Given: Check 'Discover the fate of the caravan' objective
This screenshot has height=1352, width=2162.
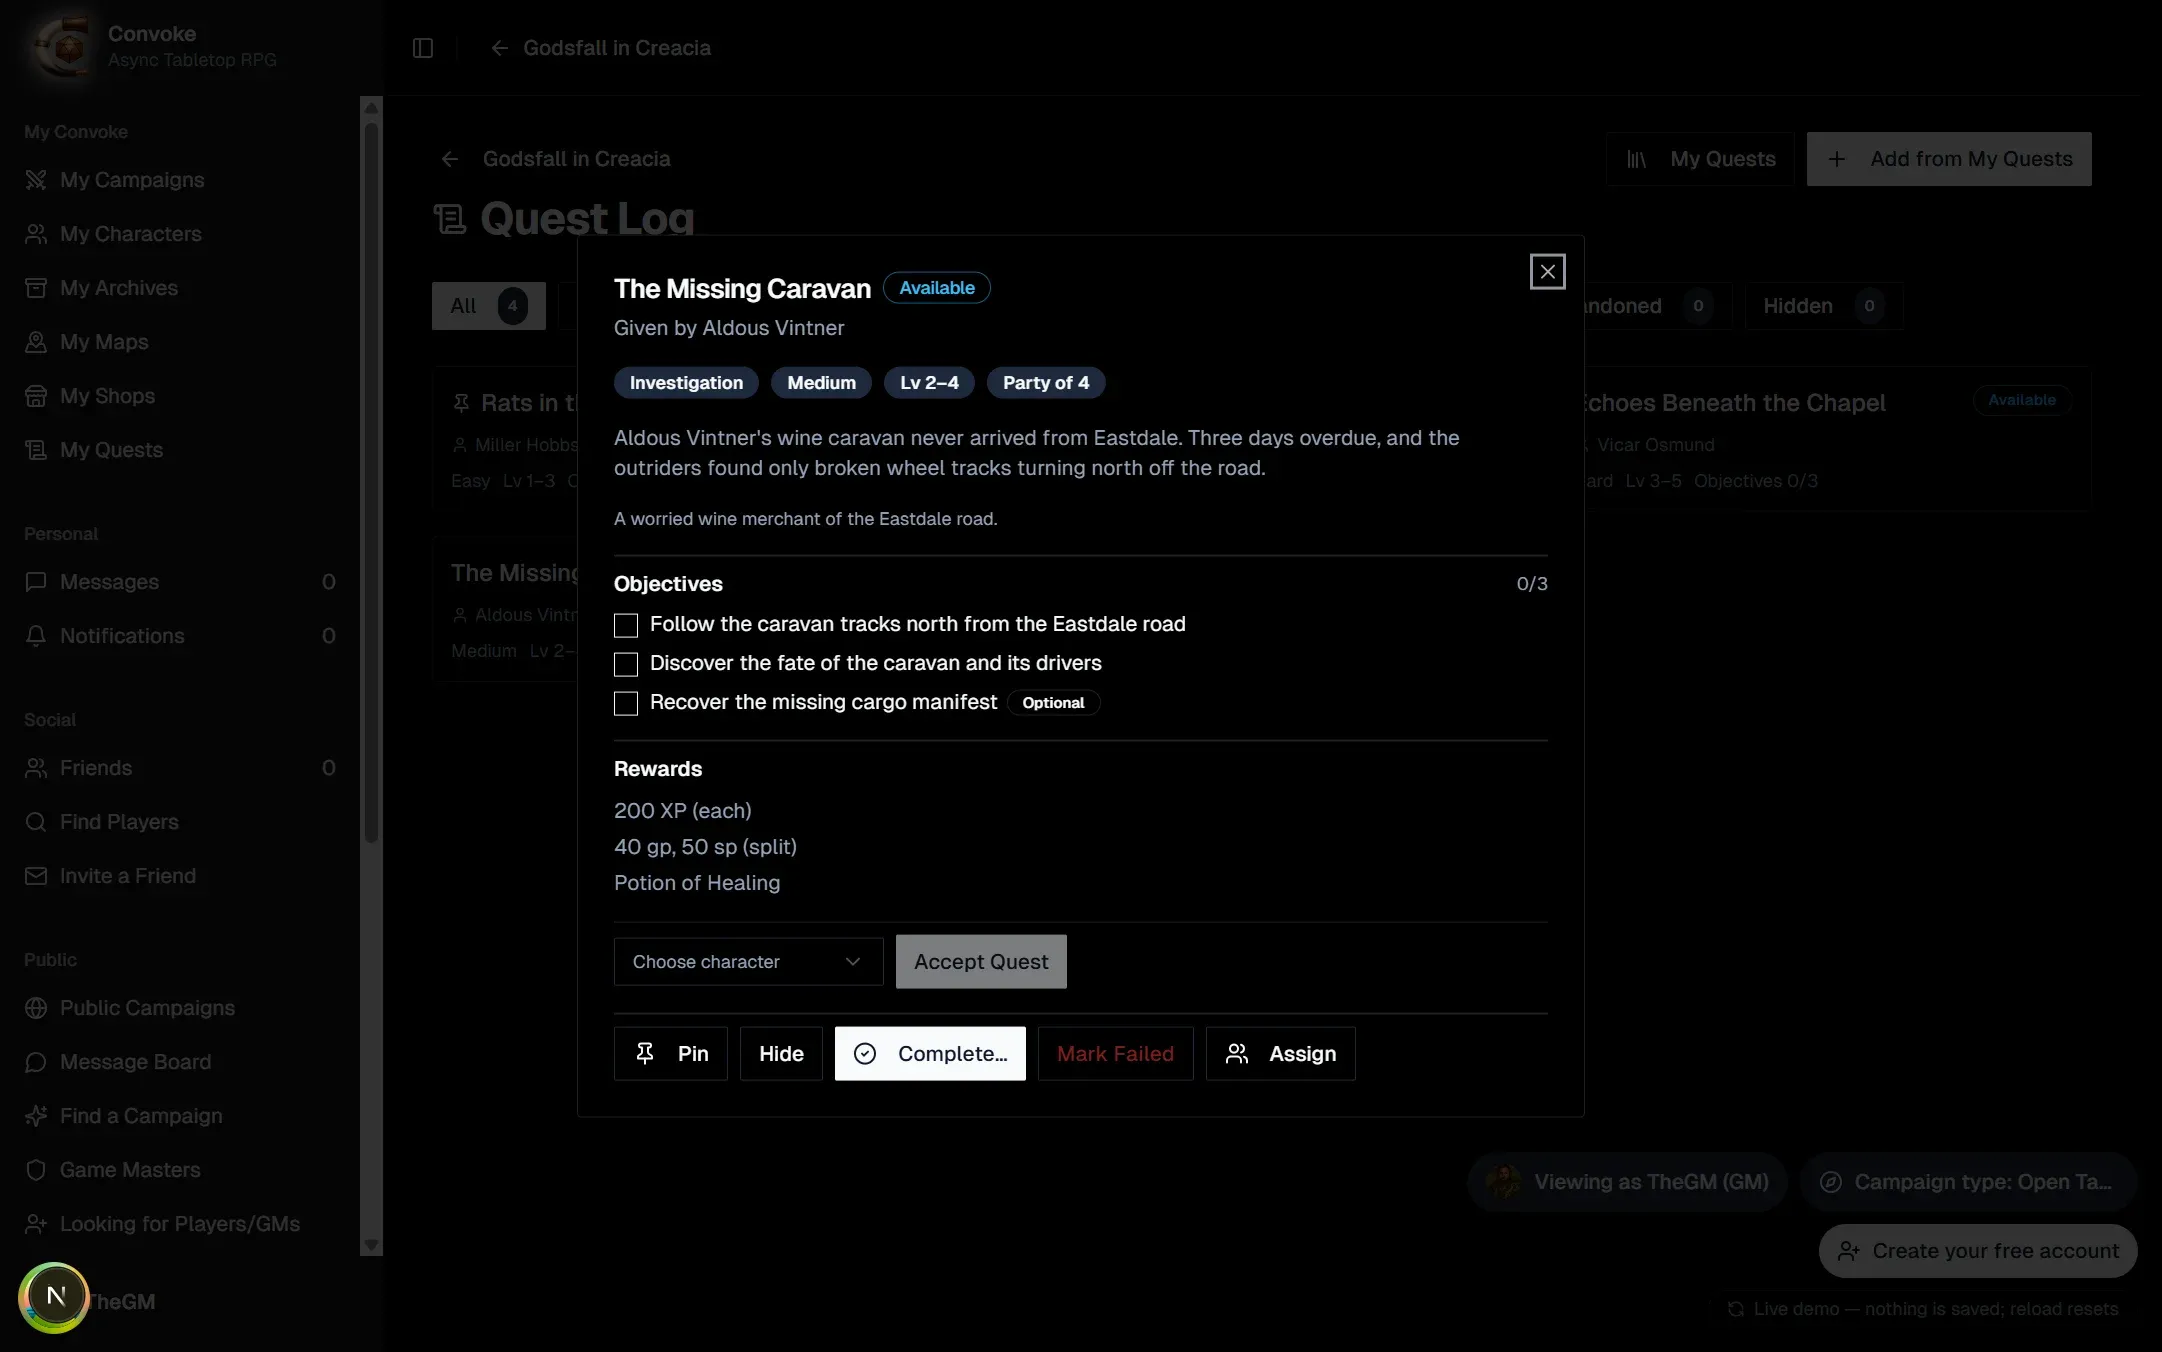Looking at the screenshot, I should click(626, 664).
